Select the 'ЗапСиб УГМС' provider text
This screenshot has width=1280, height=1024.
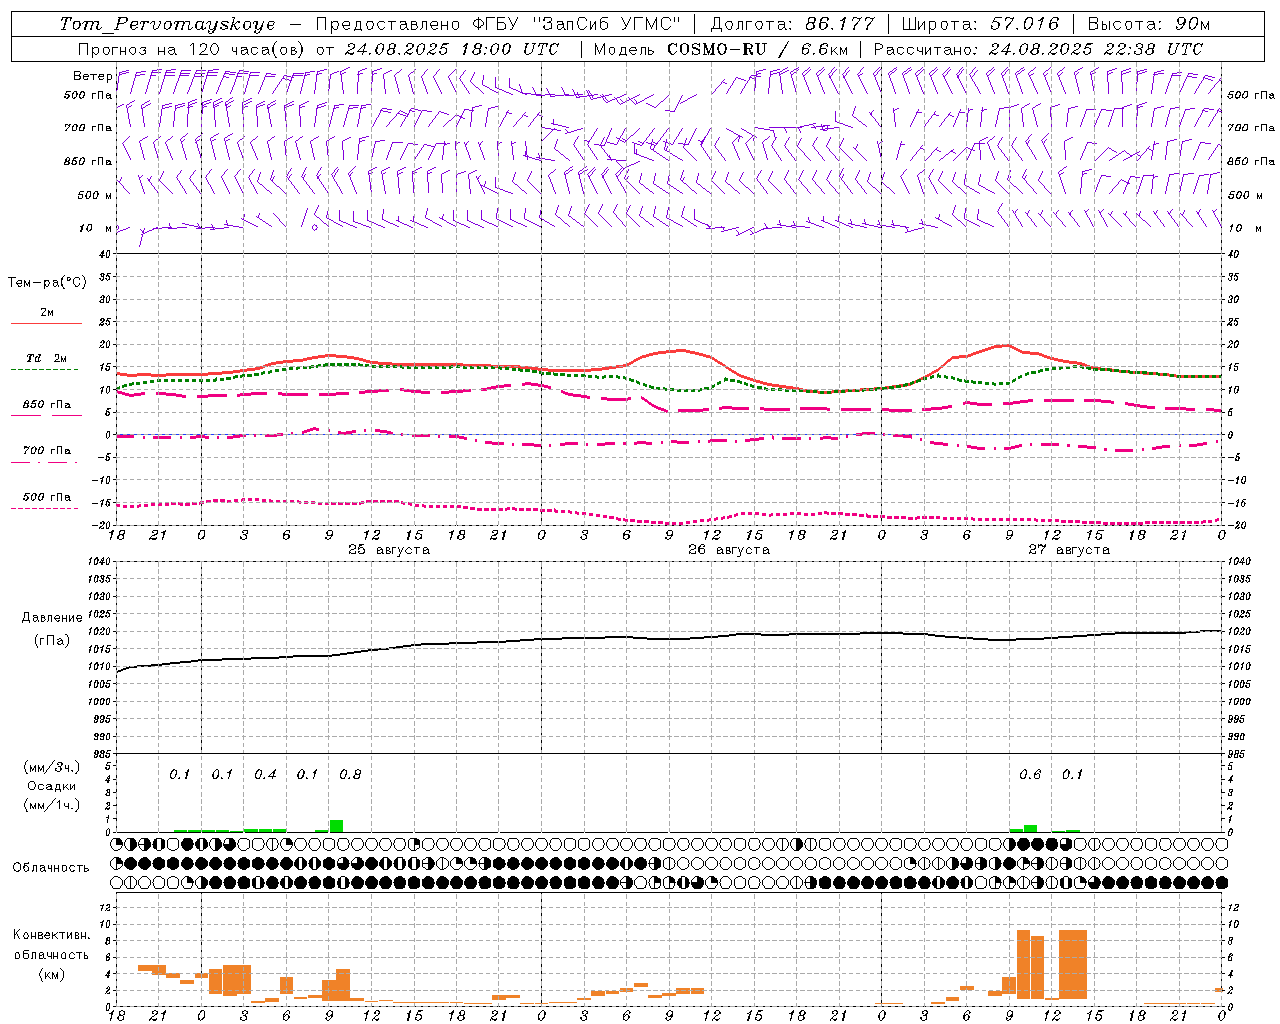[x=607, y=24]
